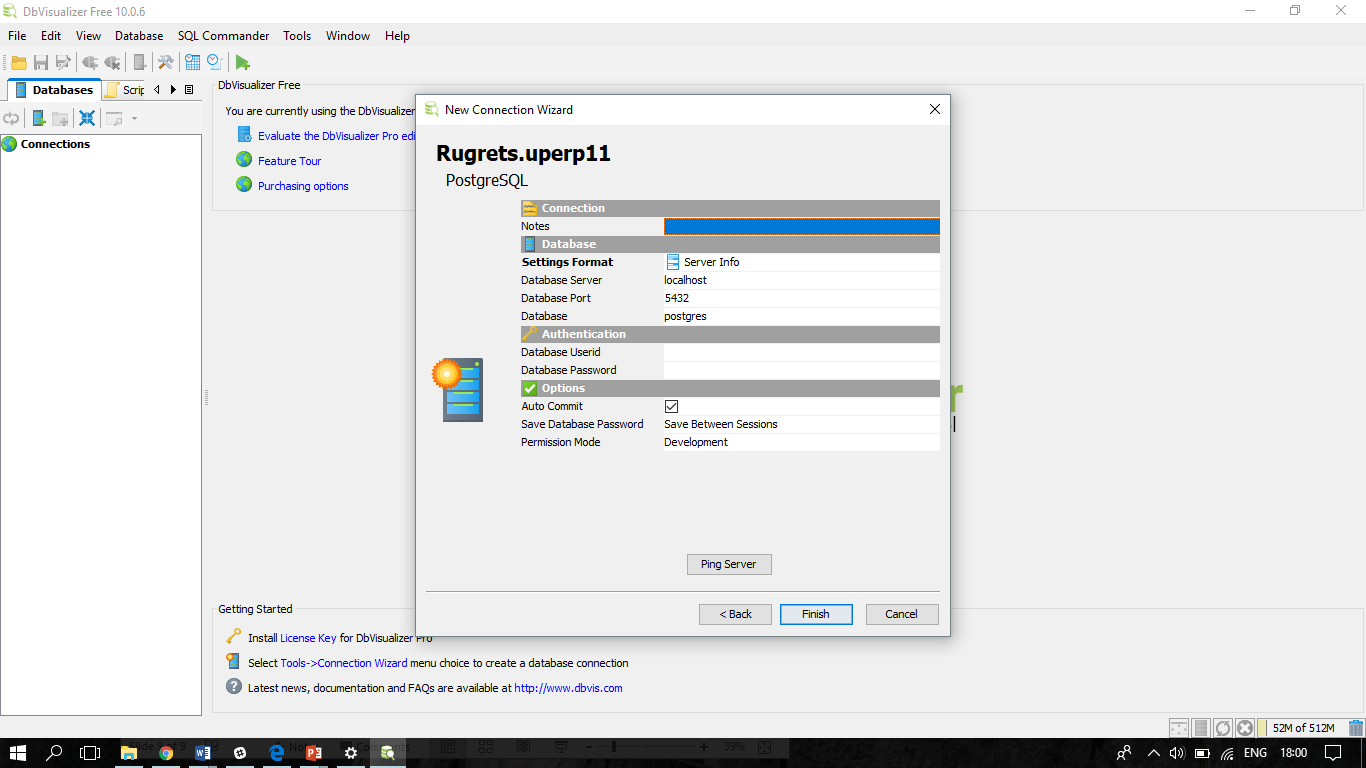The height and width of the screenshot is (768, 1366).
Task: Show previous tabs with left arrow
Action: (157, 90)
